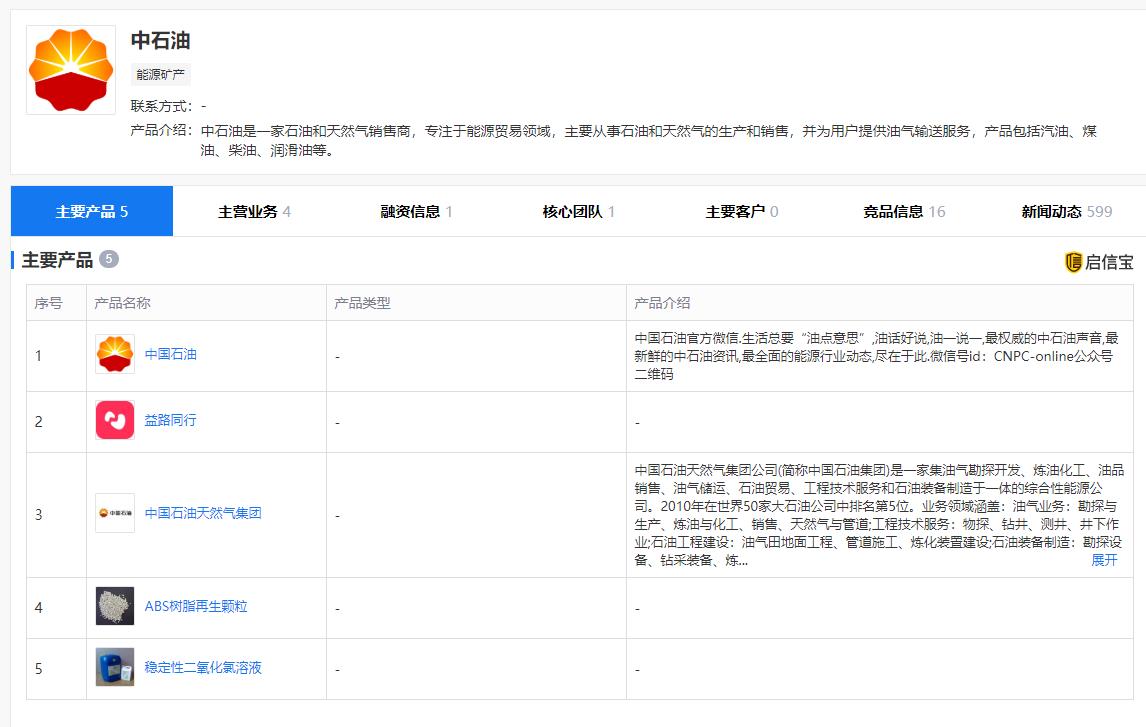
Task: Open the 融资信息 tab
Action: coord(417,211)
